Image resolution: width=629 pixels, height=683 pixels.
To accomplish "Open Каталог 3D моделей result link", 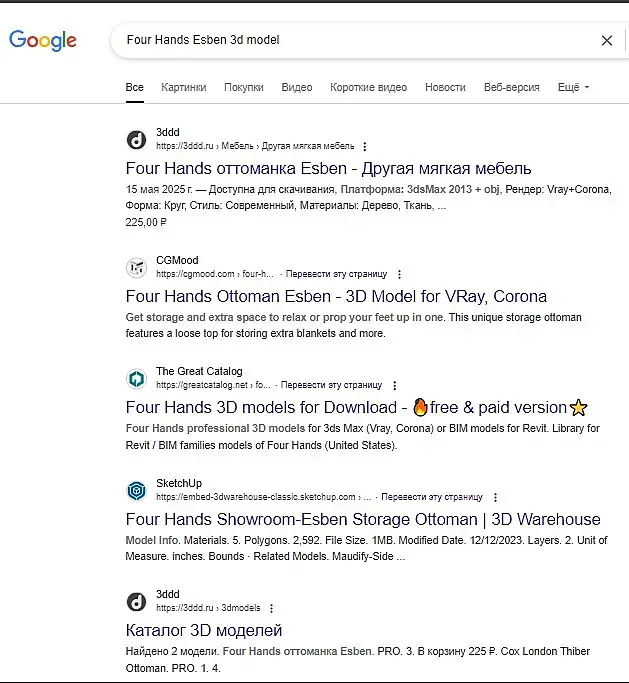I will click(204, 631).
